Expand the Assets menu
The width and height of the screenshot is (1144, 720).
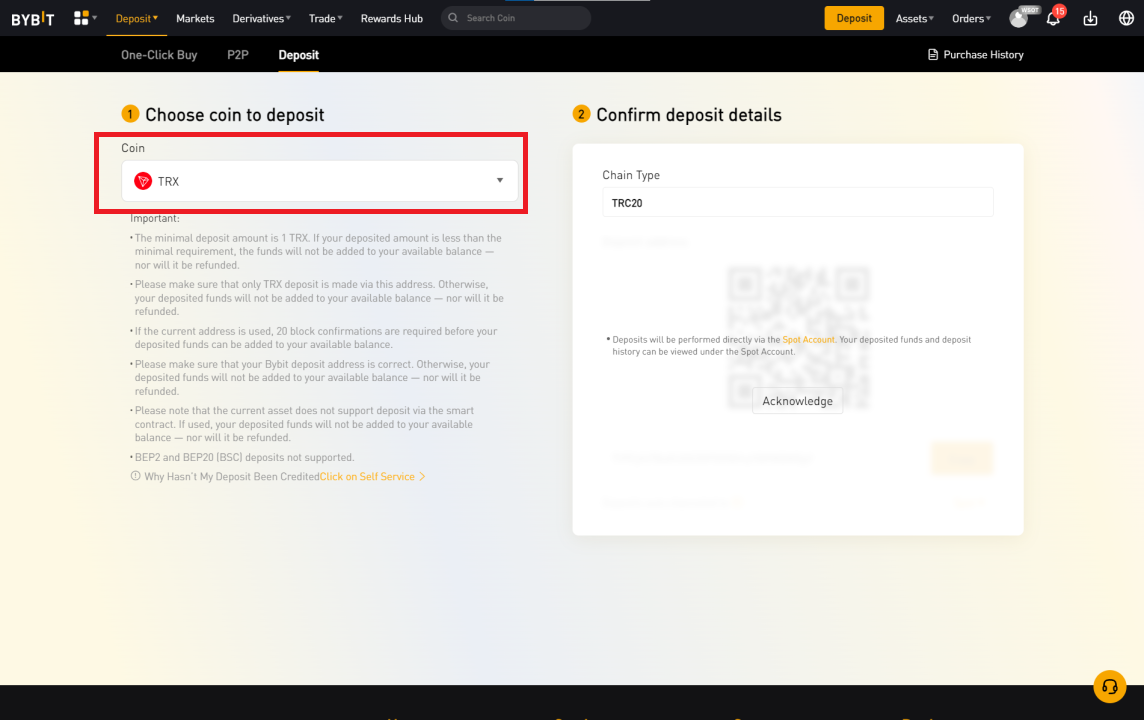pyautogui.click(x=914, y=18)
